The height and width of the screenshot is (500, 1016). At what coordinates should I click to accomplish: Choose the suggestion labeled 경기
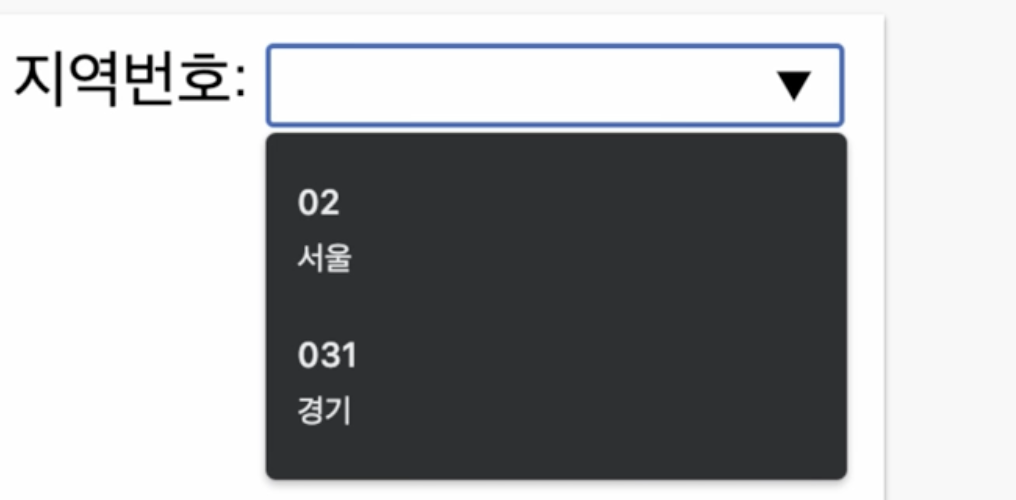tap(555, 381)
